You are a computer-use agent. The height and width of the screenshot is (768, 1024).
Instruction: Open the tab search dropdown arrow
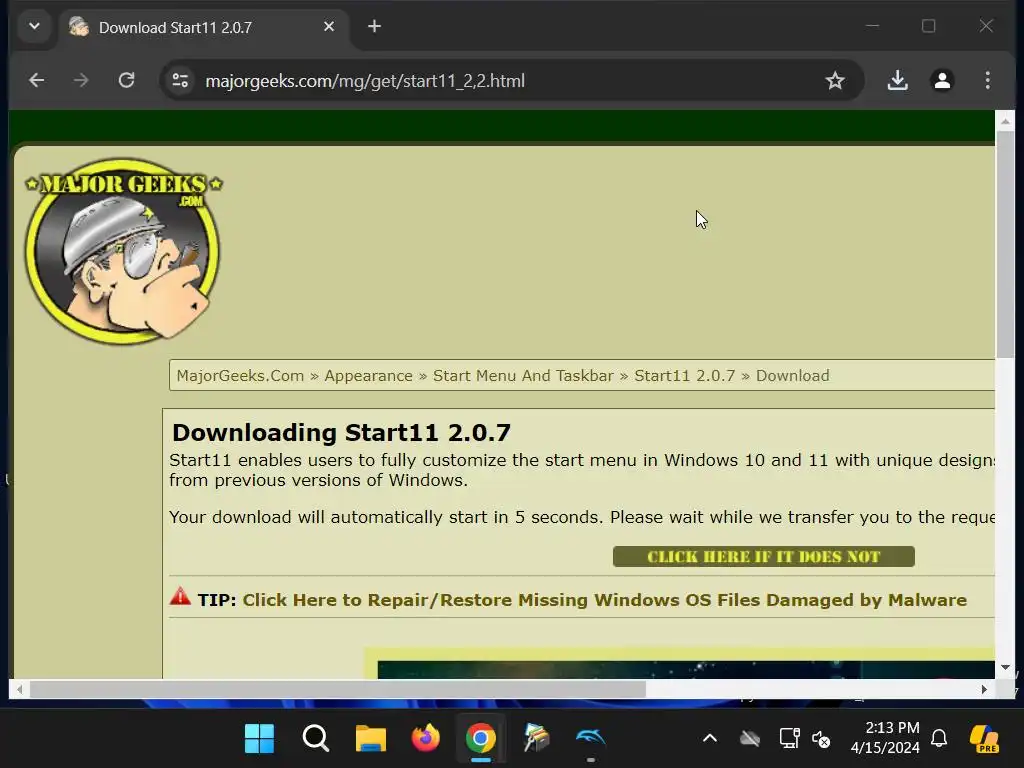pyautogui.click(x=35, y=27)
